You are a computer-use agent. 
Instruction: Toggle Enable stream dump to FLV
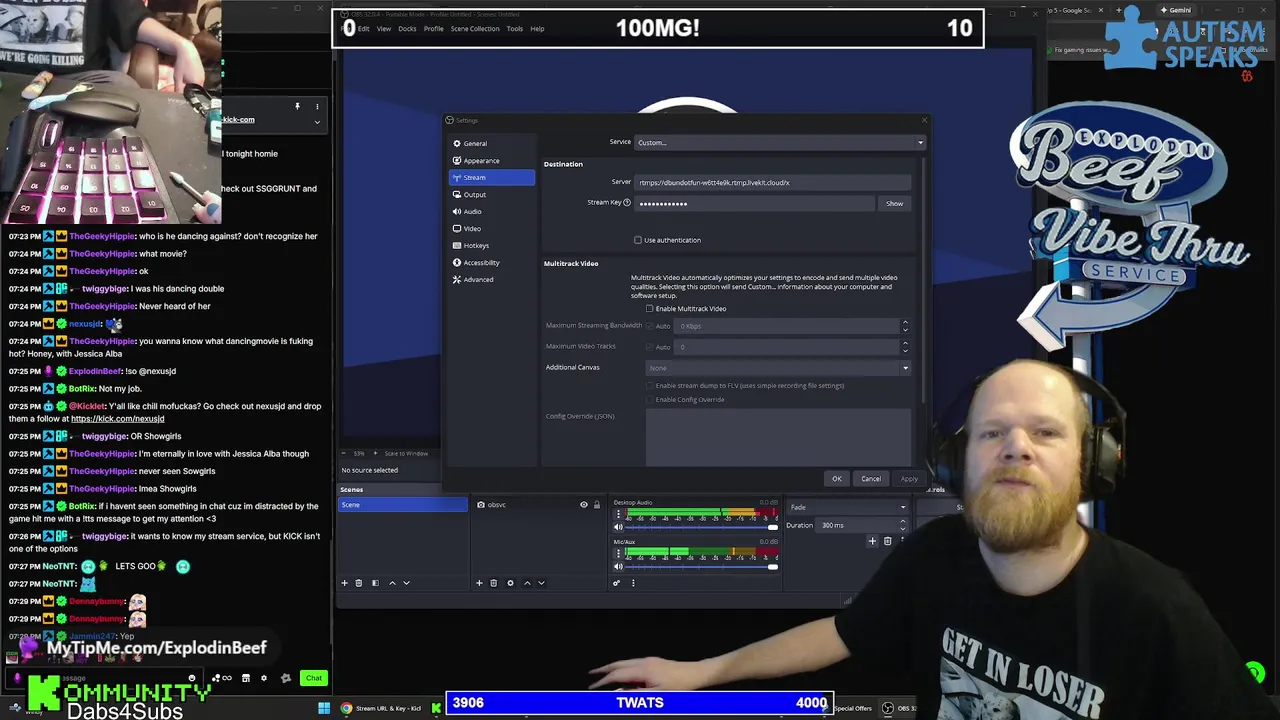click(649, 385)
